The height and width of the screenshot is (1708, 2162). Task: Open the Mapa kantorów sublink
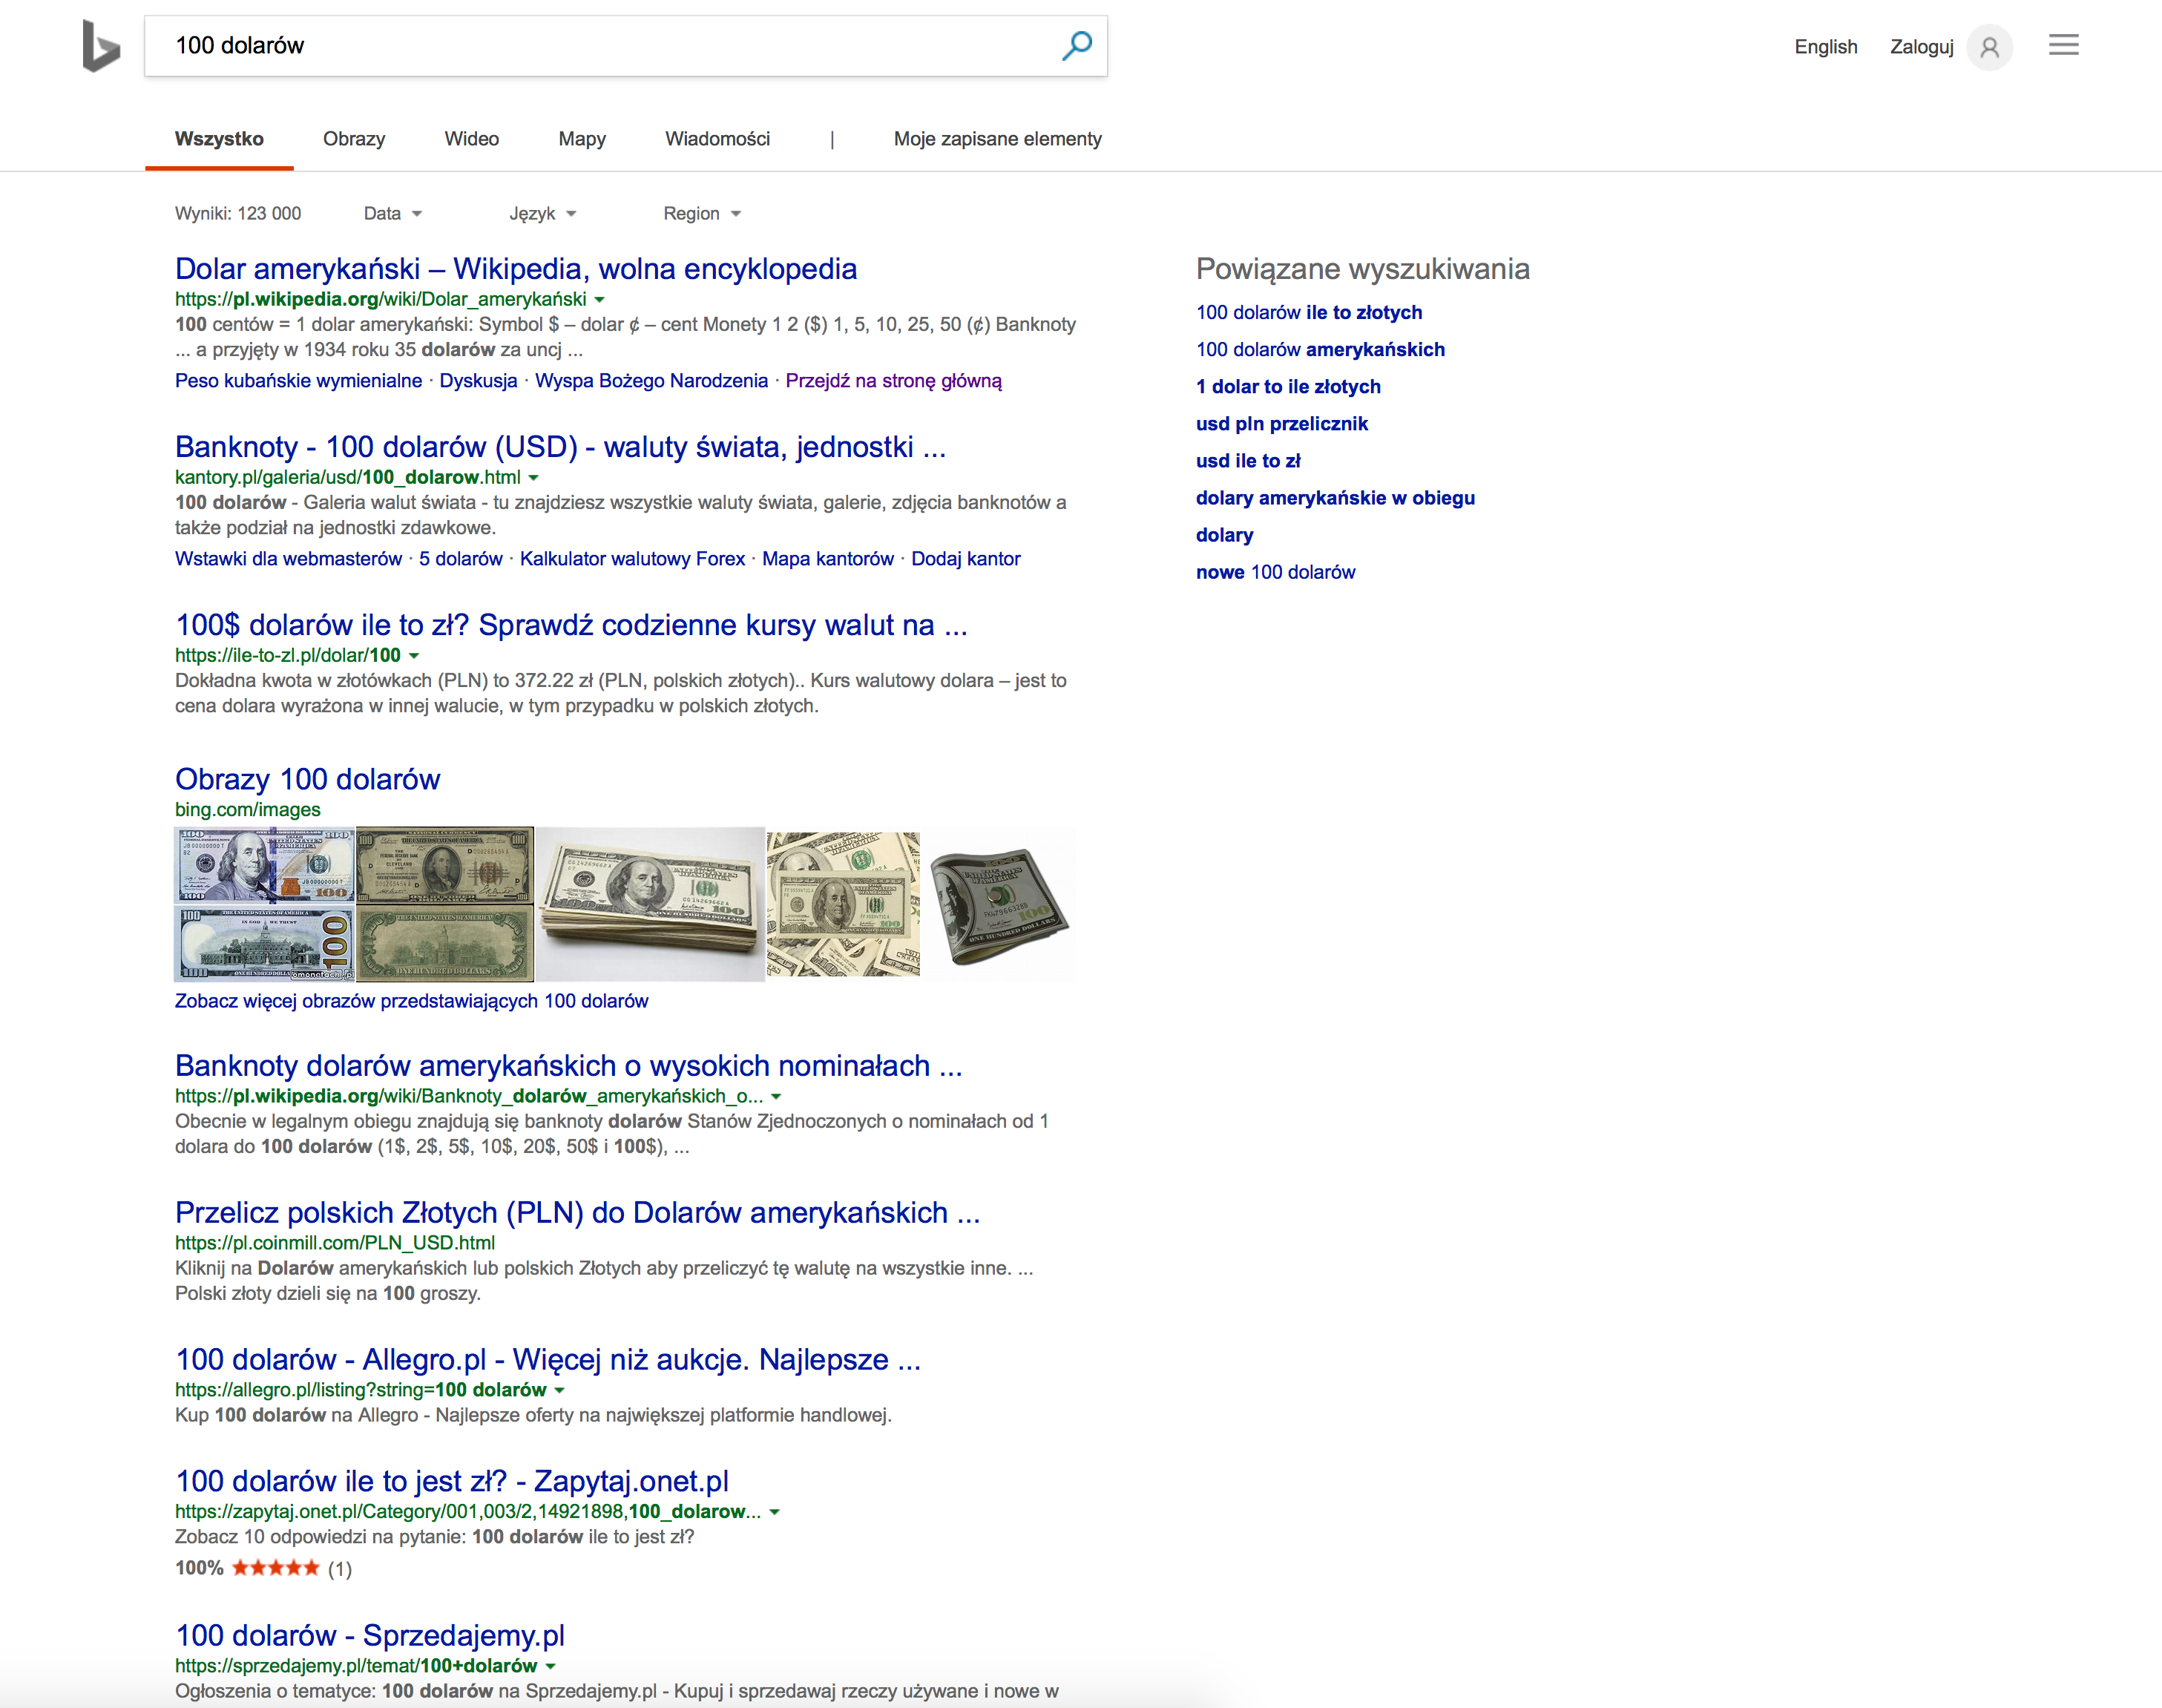[x=828, y=558]
